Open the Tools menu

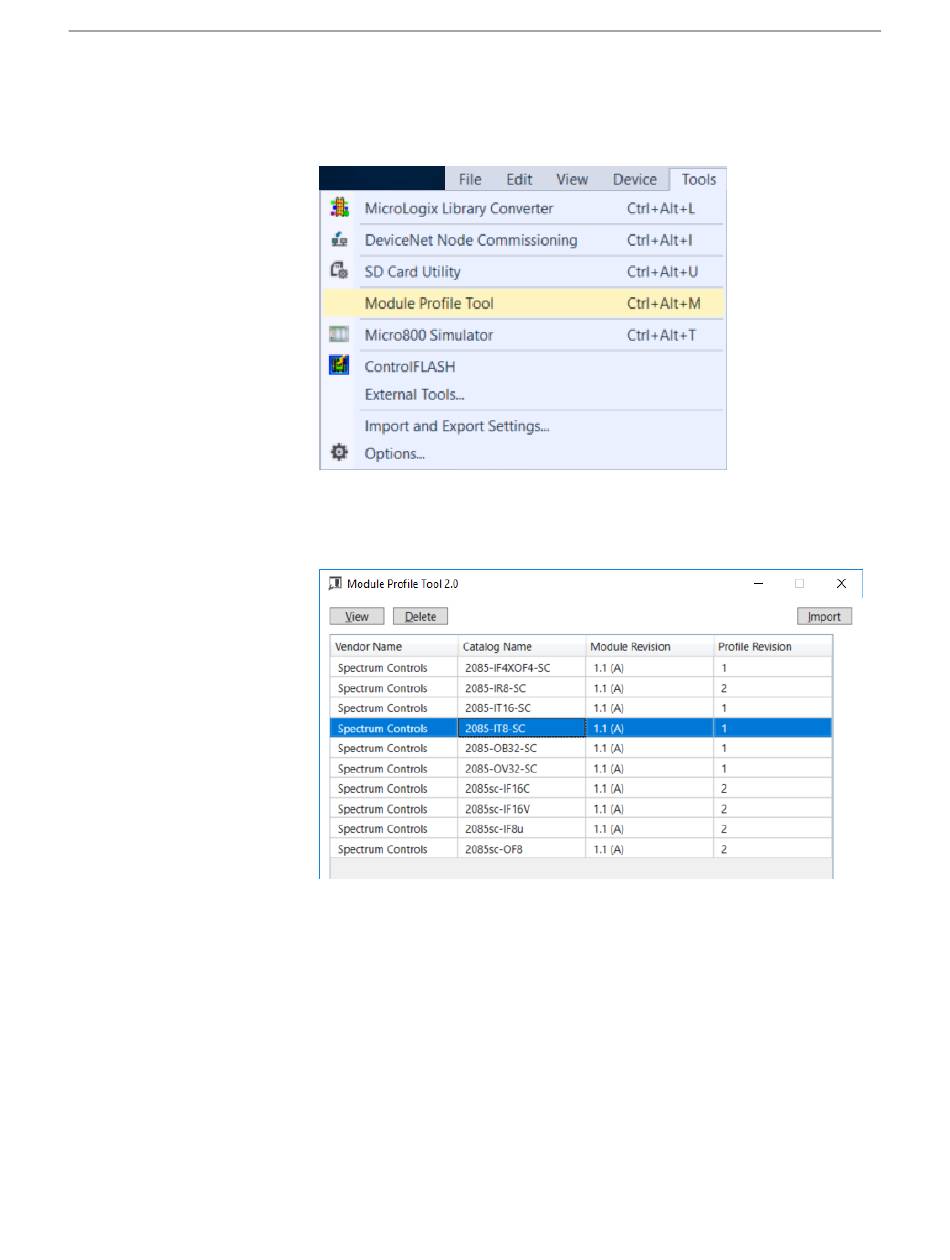[698, 179]
